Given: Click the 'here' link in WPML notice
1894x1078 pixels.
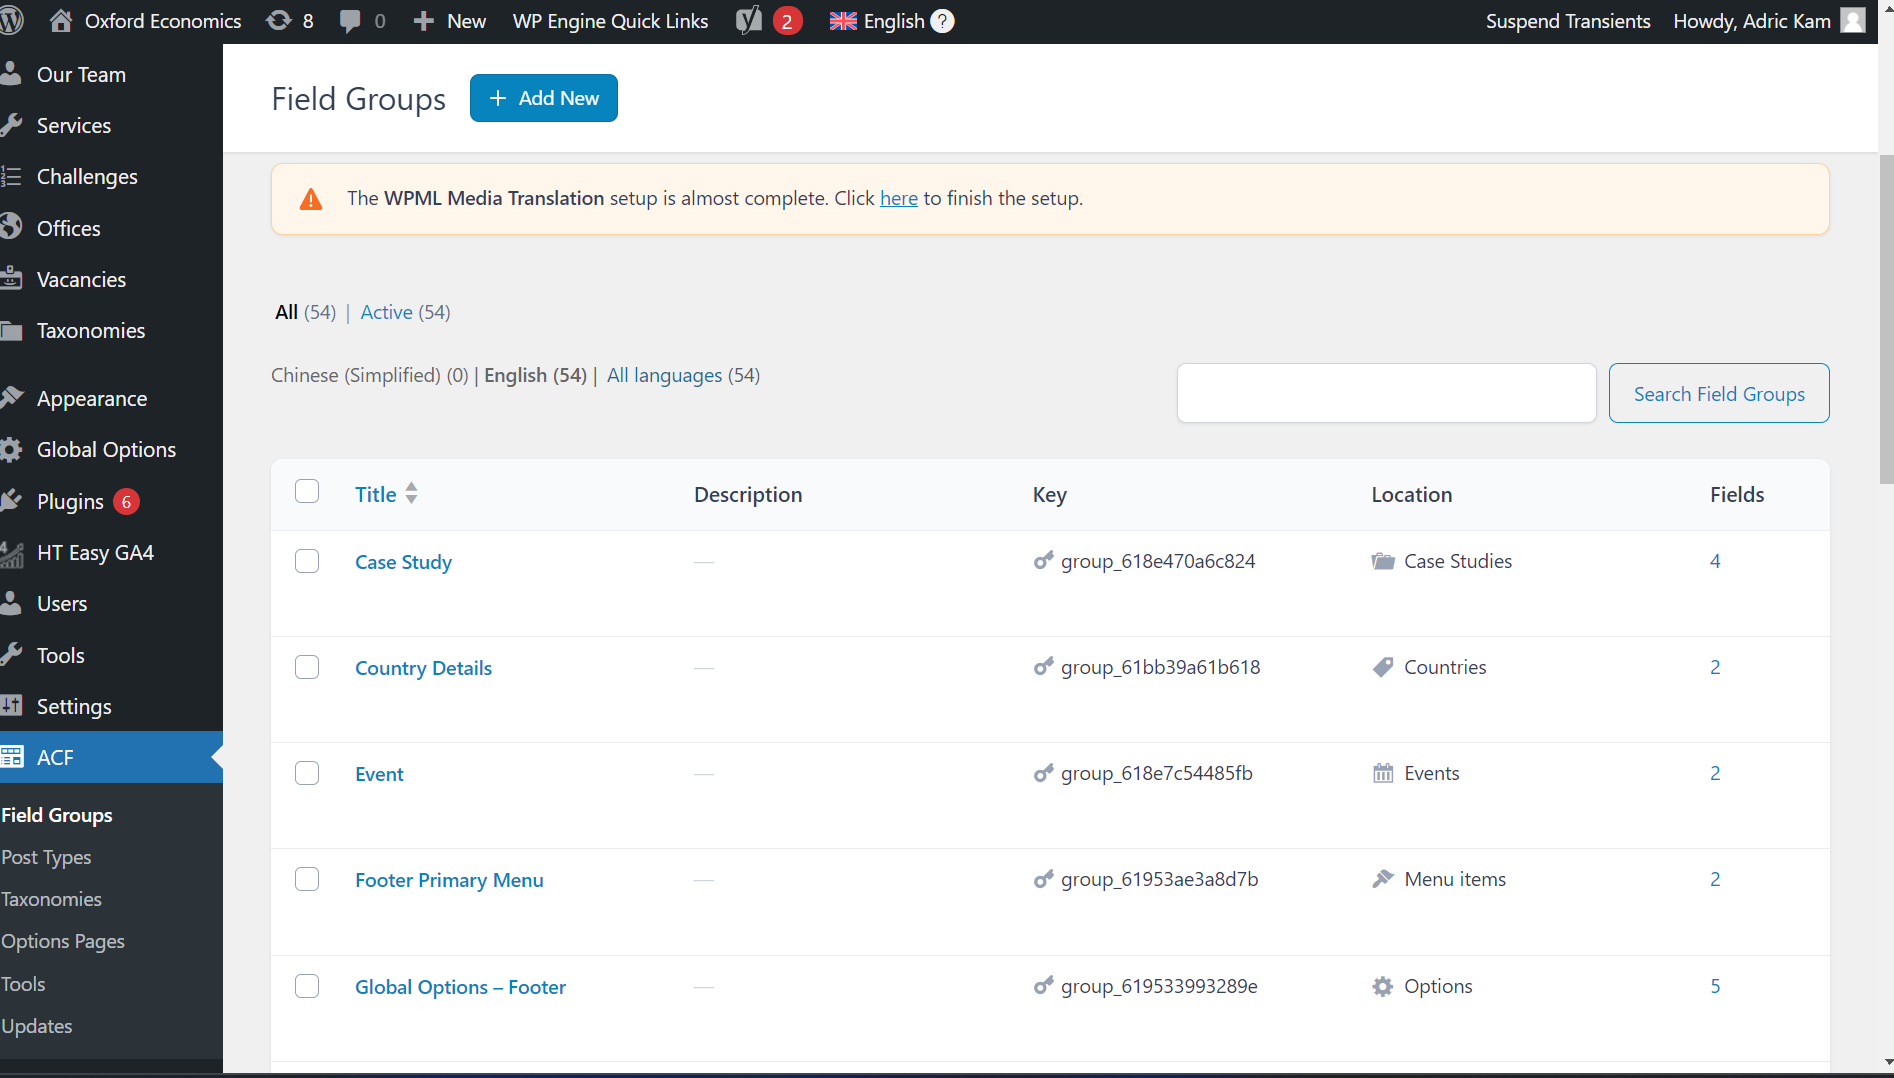Looking at the screenshot, I should point(899,198).
